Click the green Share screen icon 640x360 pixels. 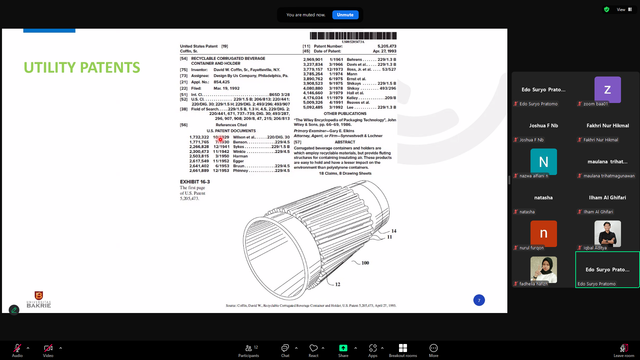coord(343,348)
